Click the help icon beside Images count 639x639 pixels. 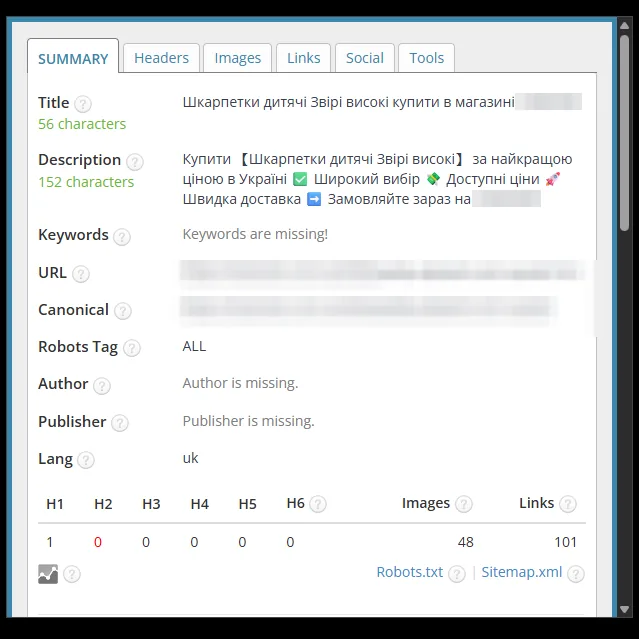(464, 504)
